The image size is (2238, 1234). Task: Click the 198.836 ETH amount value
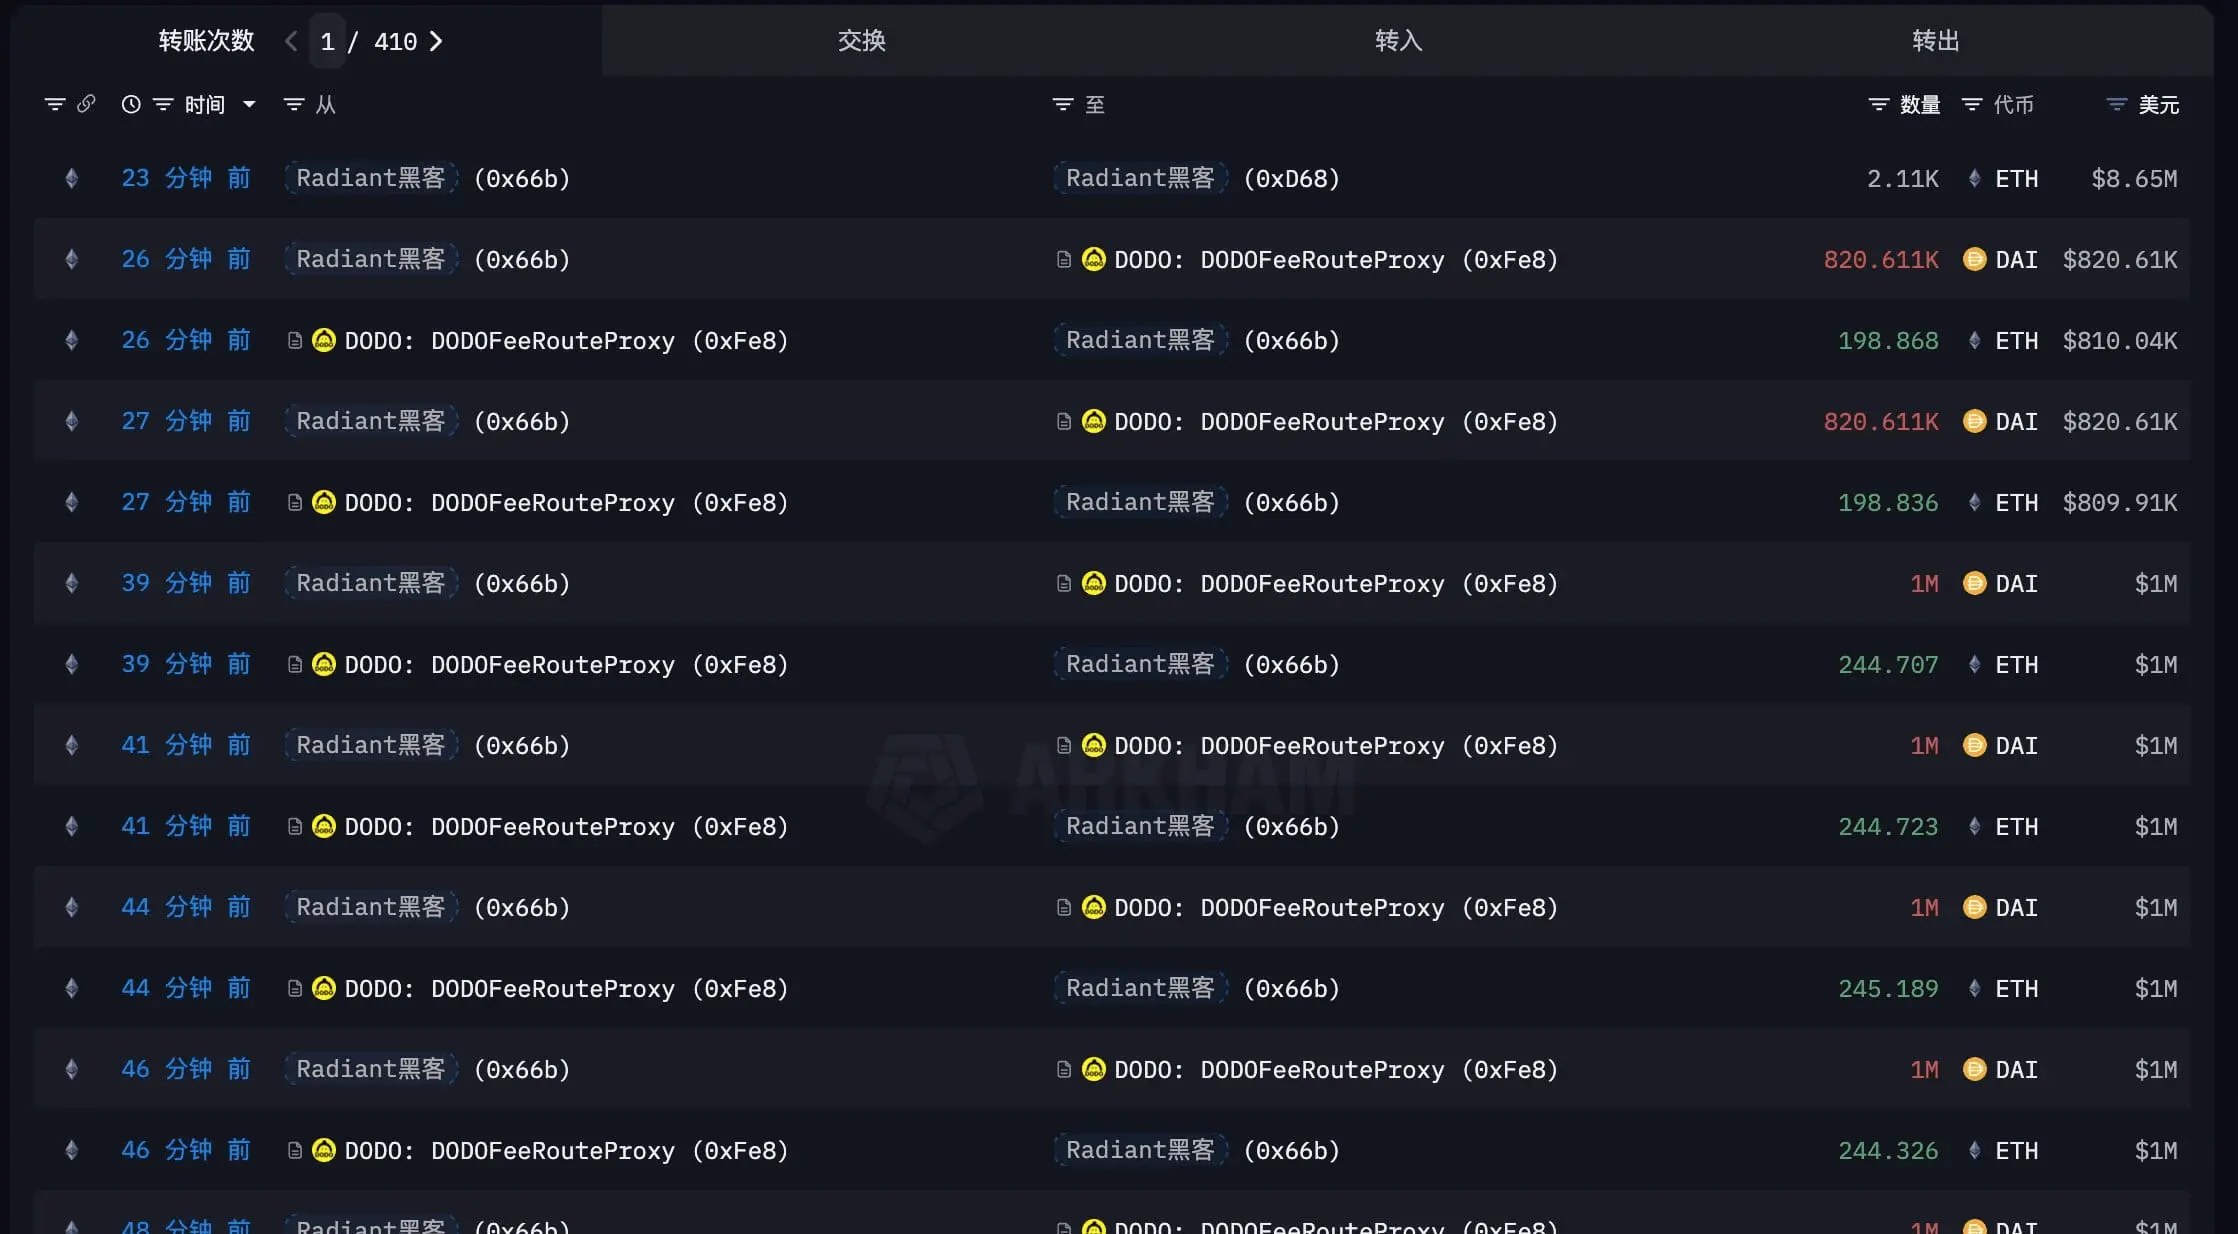(1888, 502)
